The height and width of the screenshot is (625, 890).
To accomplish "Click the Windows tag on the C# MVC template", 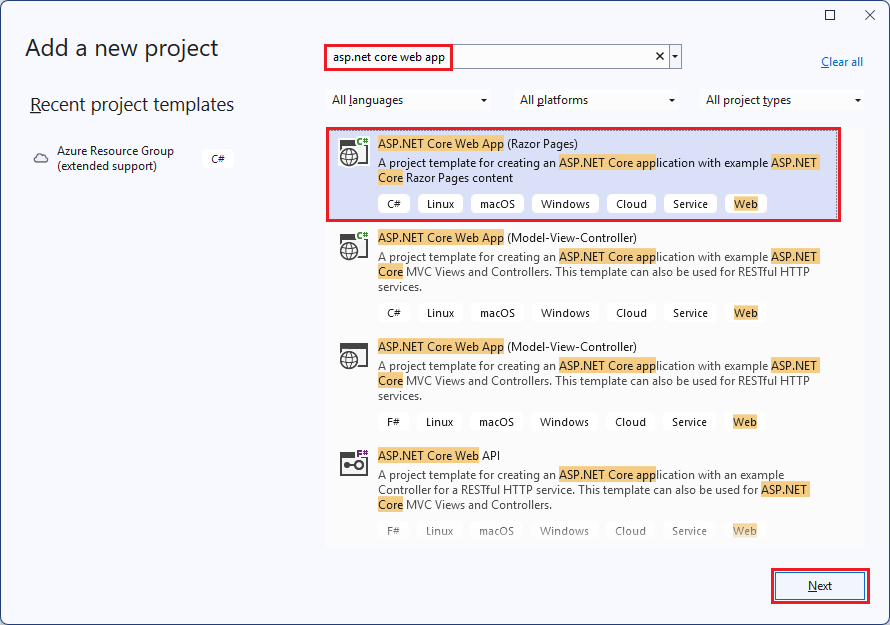I will 564,312.
